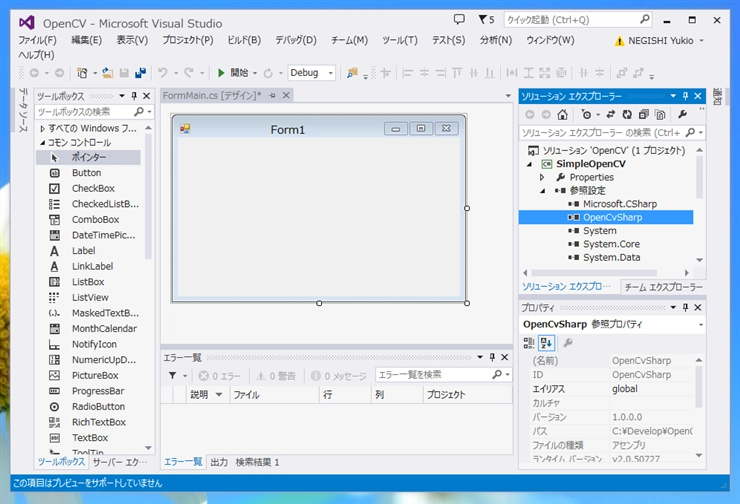Open the OpenCvSharp property object dropdown

click(x=700, y=325)
